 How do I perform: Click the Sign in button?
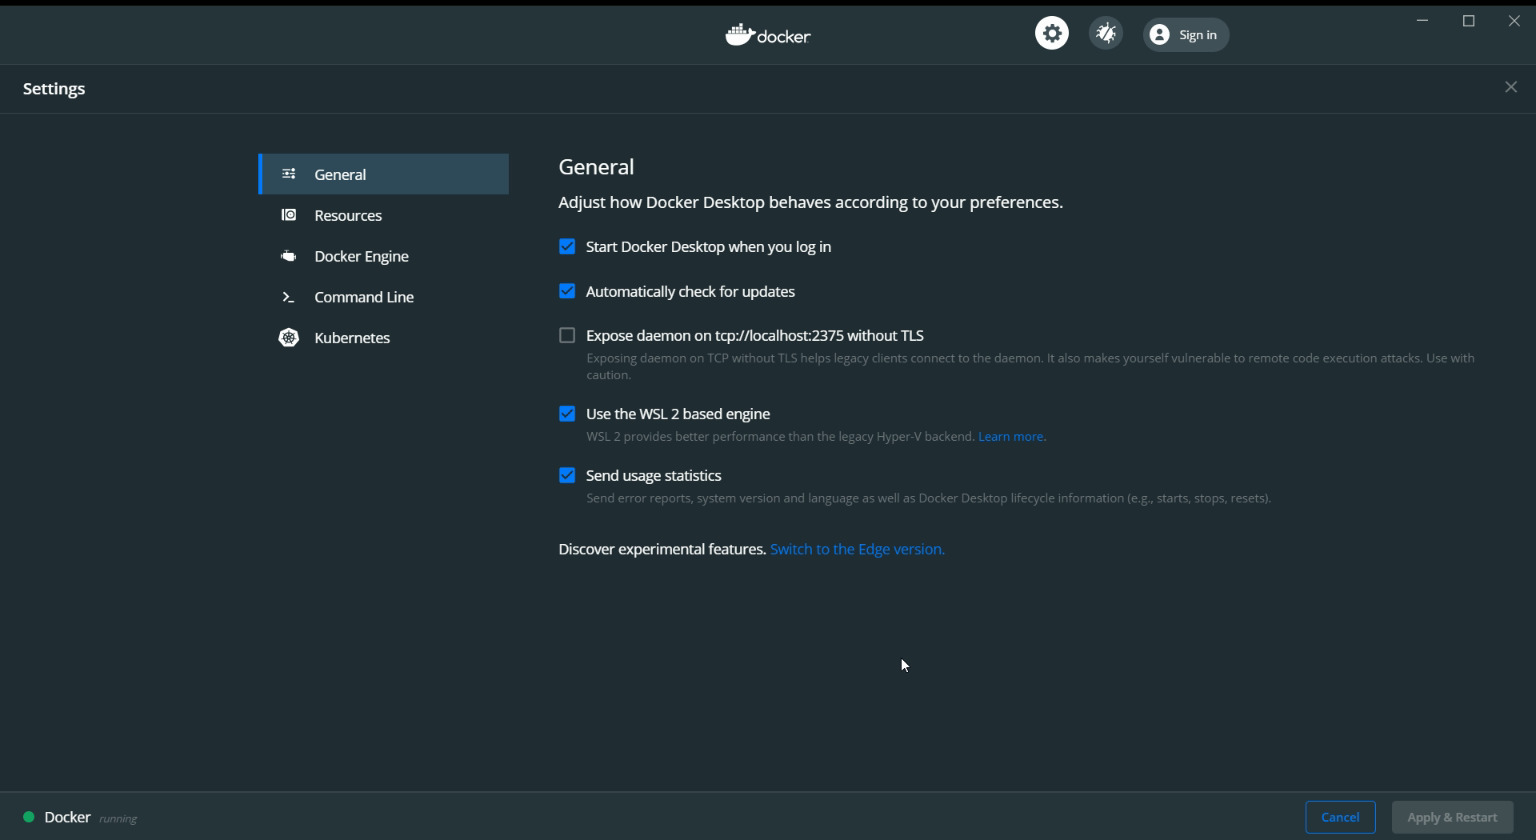tap(1185, 35)
